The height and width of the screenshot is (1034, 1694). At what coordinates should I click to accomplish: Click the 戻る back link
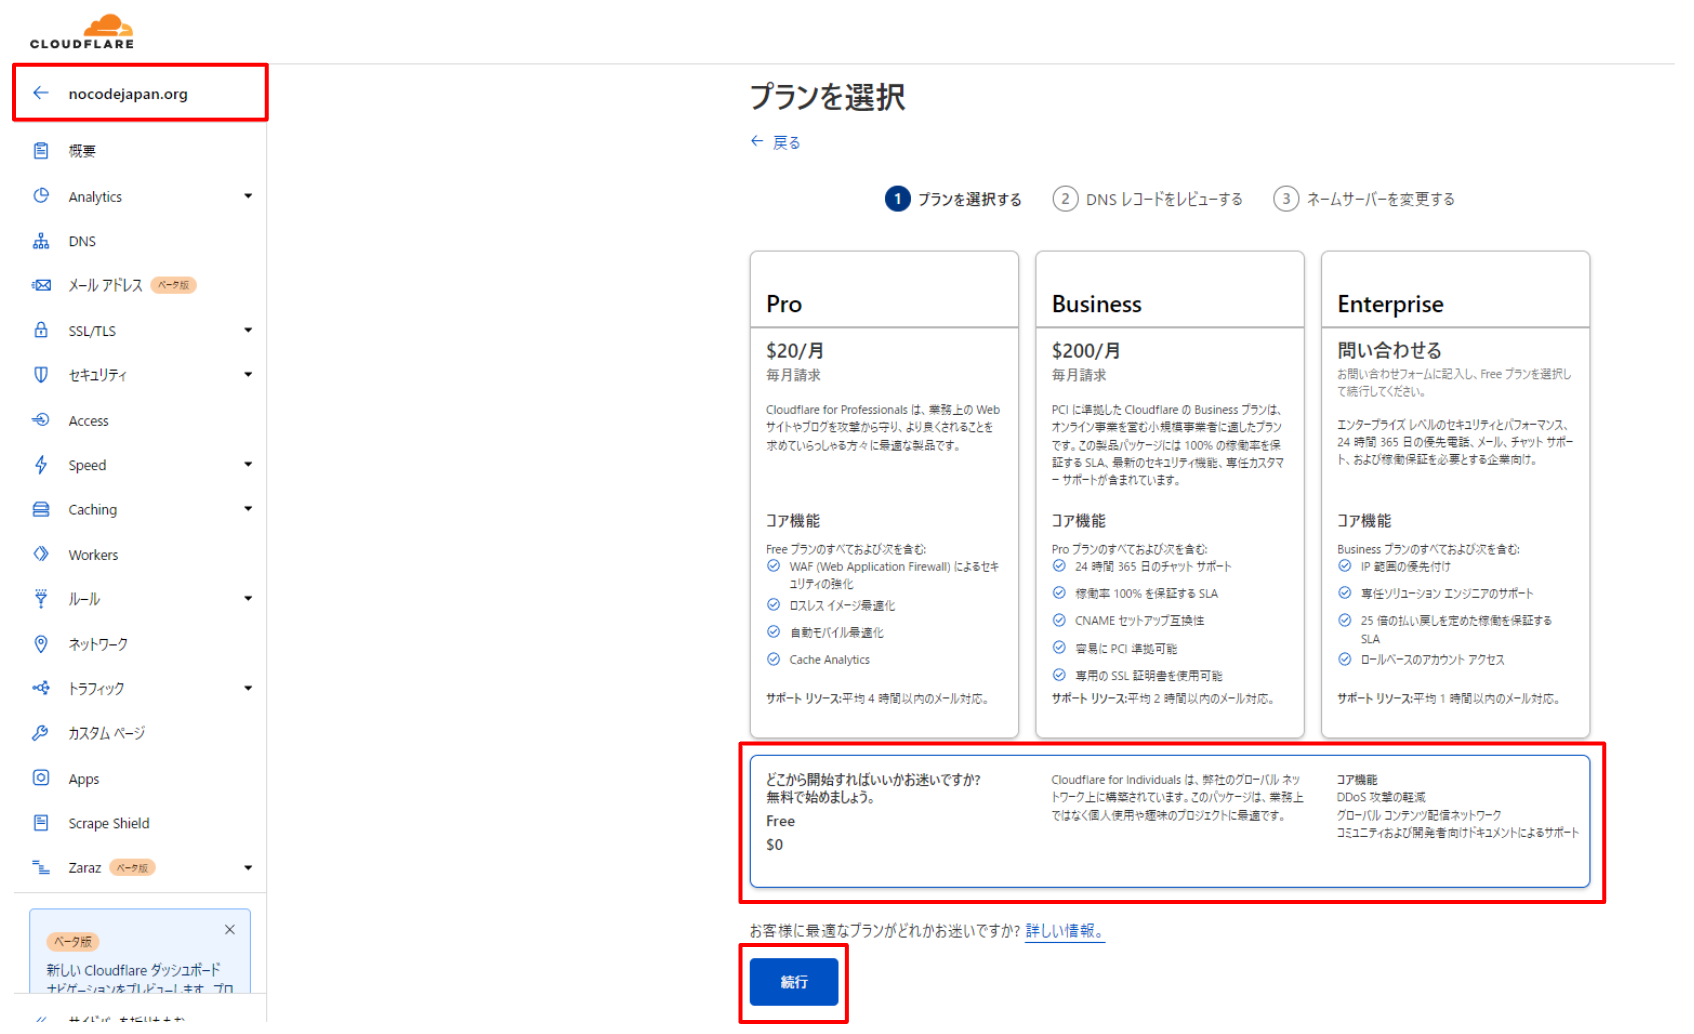[786, 142]
